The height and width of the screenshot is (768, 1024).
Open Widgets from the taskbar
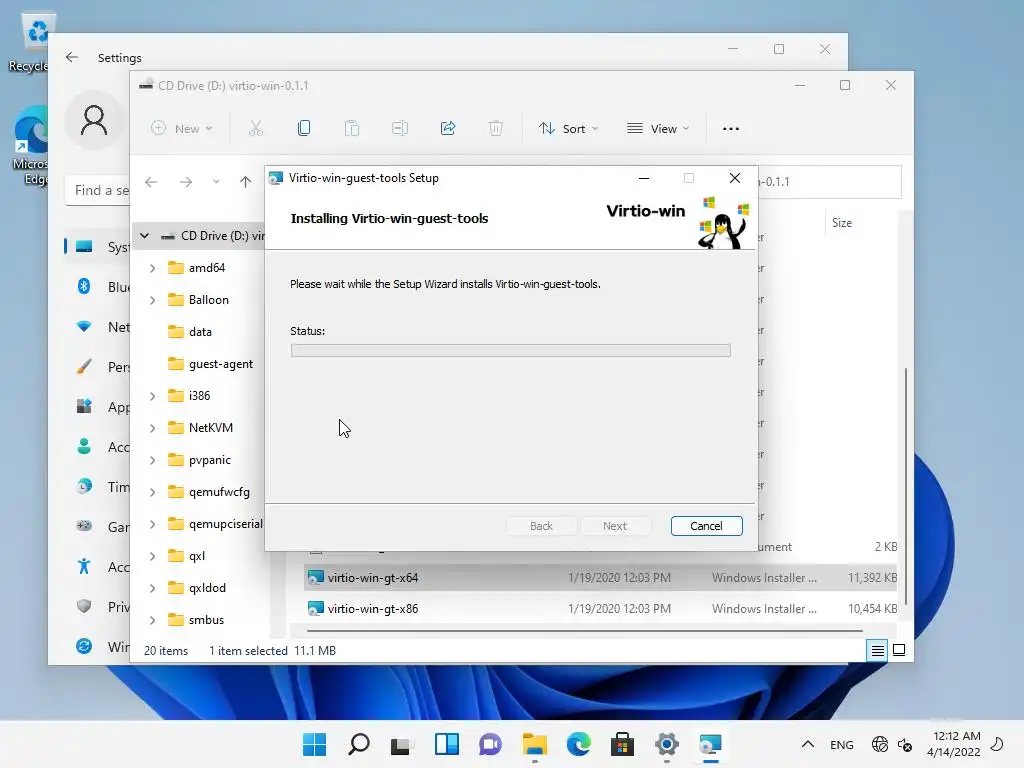click(447, 744)
